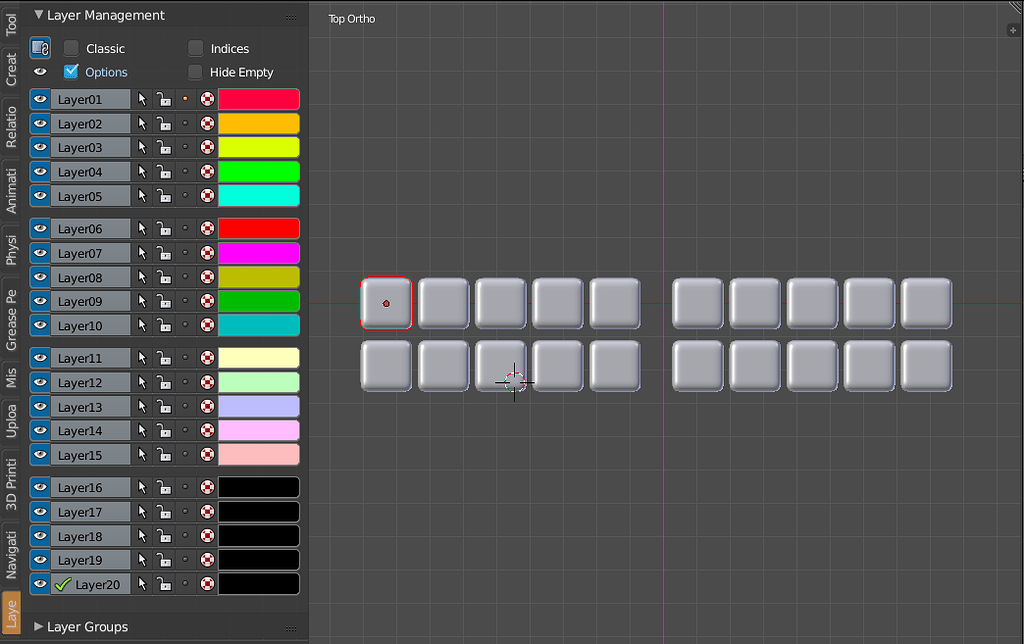Click the 3D cursor crosshair in the viewport
Image resolution: width=1024 pixels, height=644 pixels.
(x=515, y=382)
